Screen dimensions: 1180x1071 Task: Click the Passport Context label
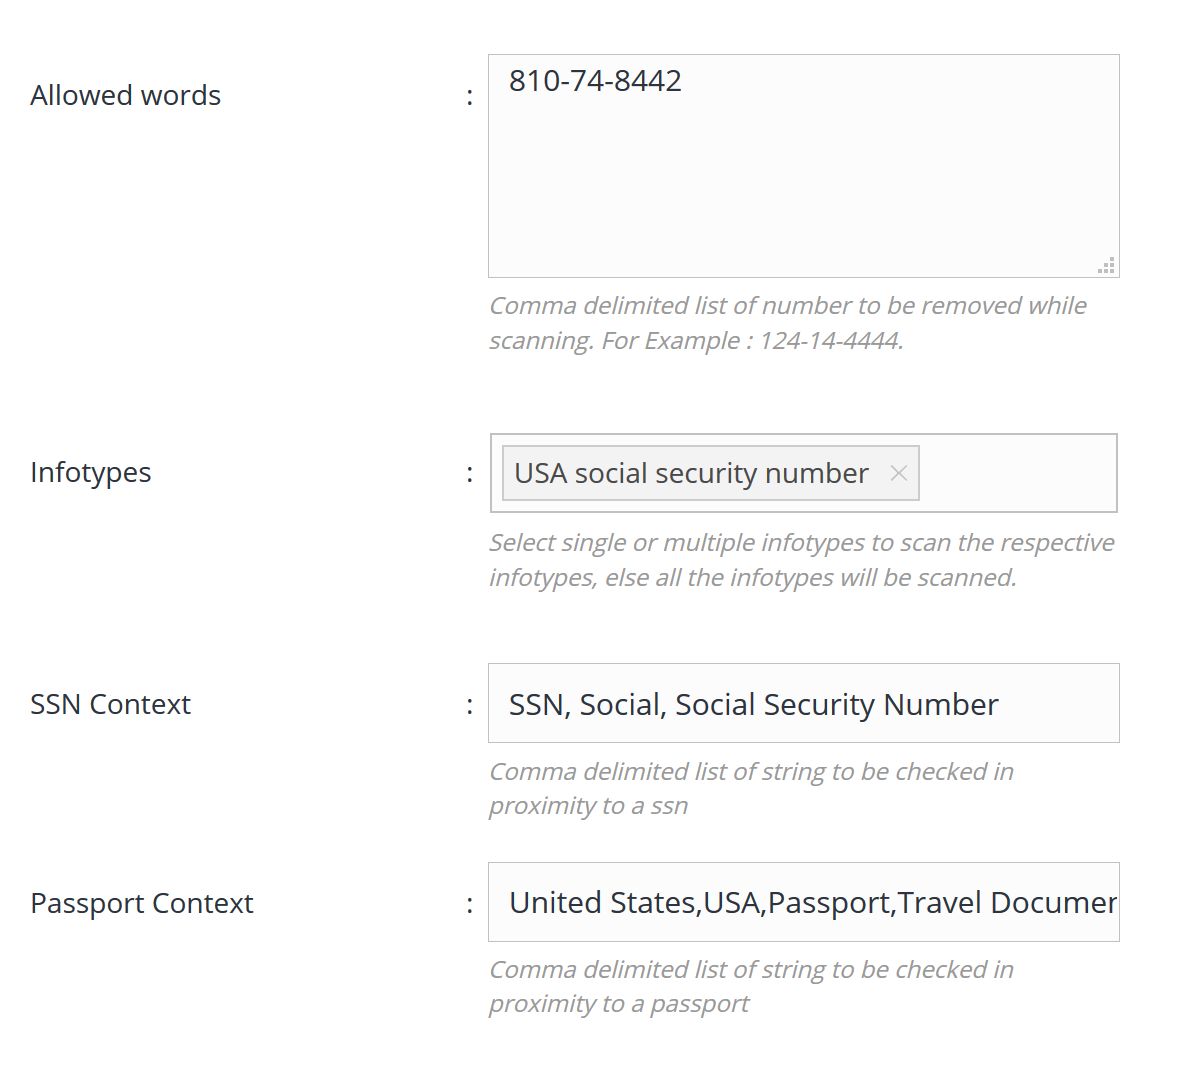pyautogui.click(x=142, y=903)
